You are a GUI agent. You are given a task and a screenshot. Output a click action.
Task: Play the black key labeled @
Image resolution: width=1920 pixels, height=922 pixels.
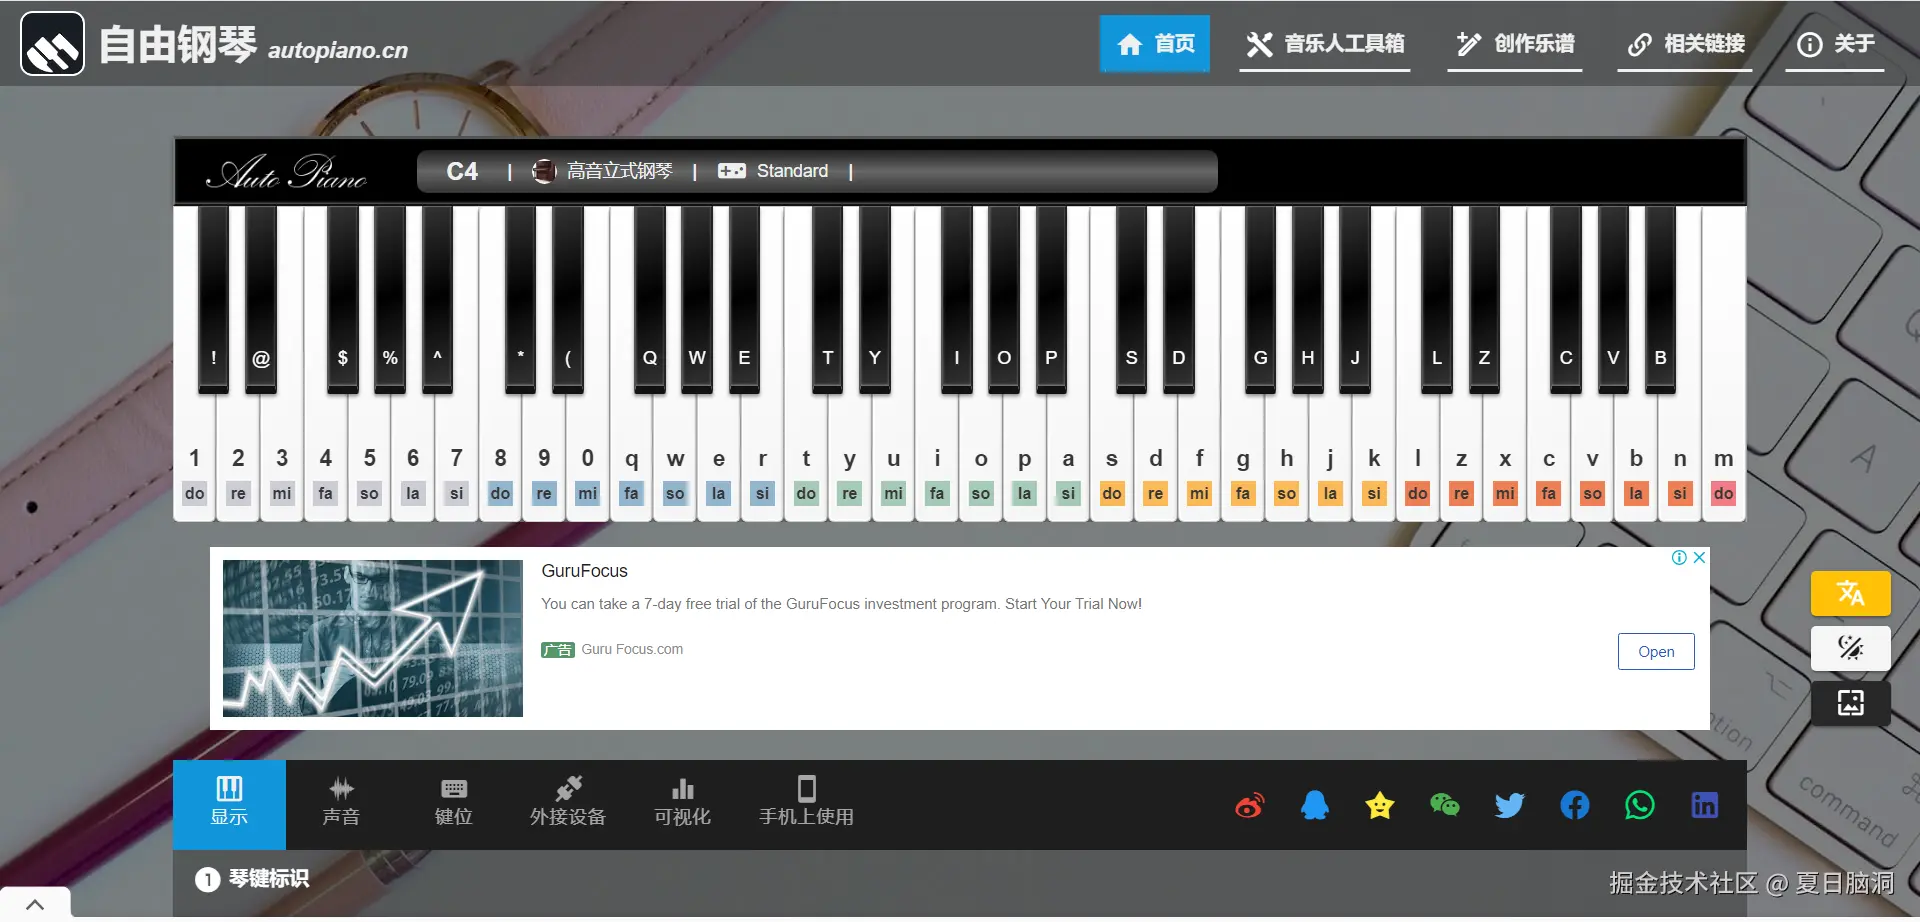(x=261, y=298)
